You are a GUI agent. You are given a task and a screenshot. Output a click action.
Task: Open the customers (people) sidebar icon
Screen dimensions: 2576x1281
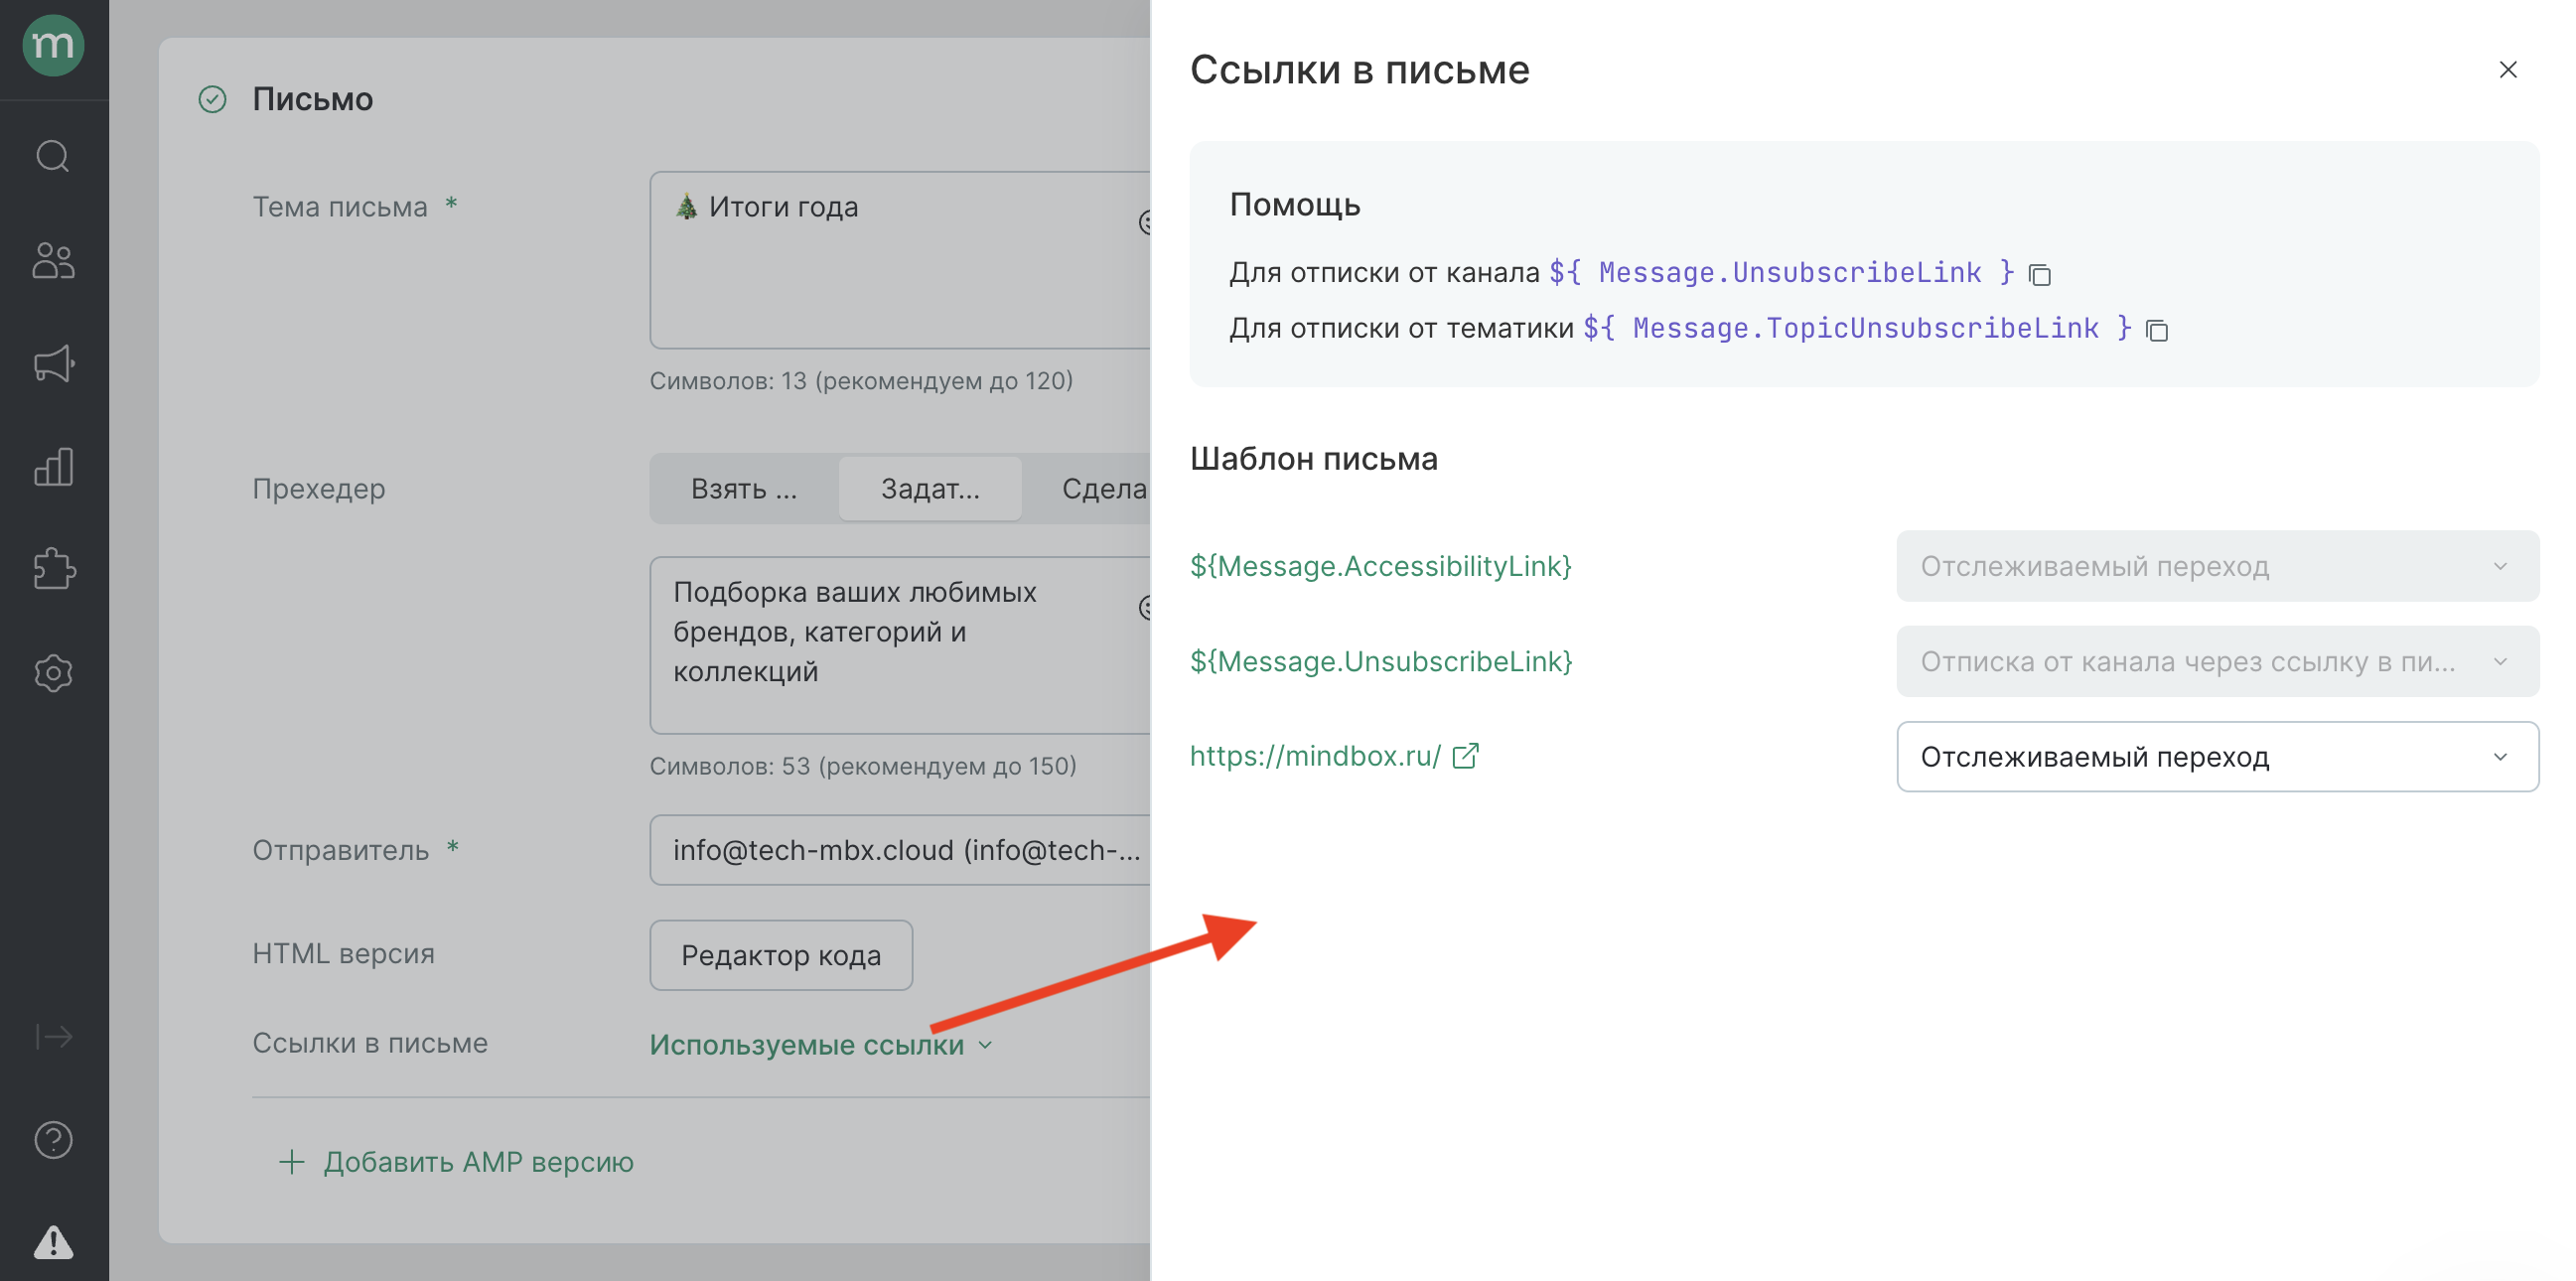pyautogui.click(x=53, y=261)
